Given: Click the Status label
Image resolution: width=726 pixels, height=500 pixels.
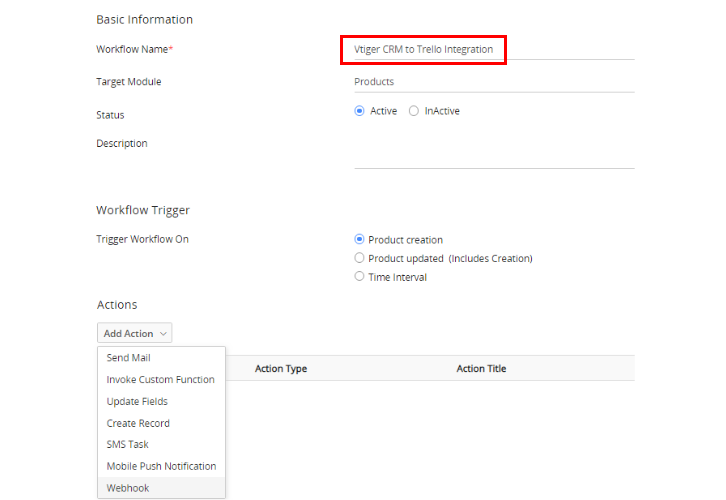Looking at the screenshot, I should click(x=110, y=115).
